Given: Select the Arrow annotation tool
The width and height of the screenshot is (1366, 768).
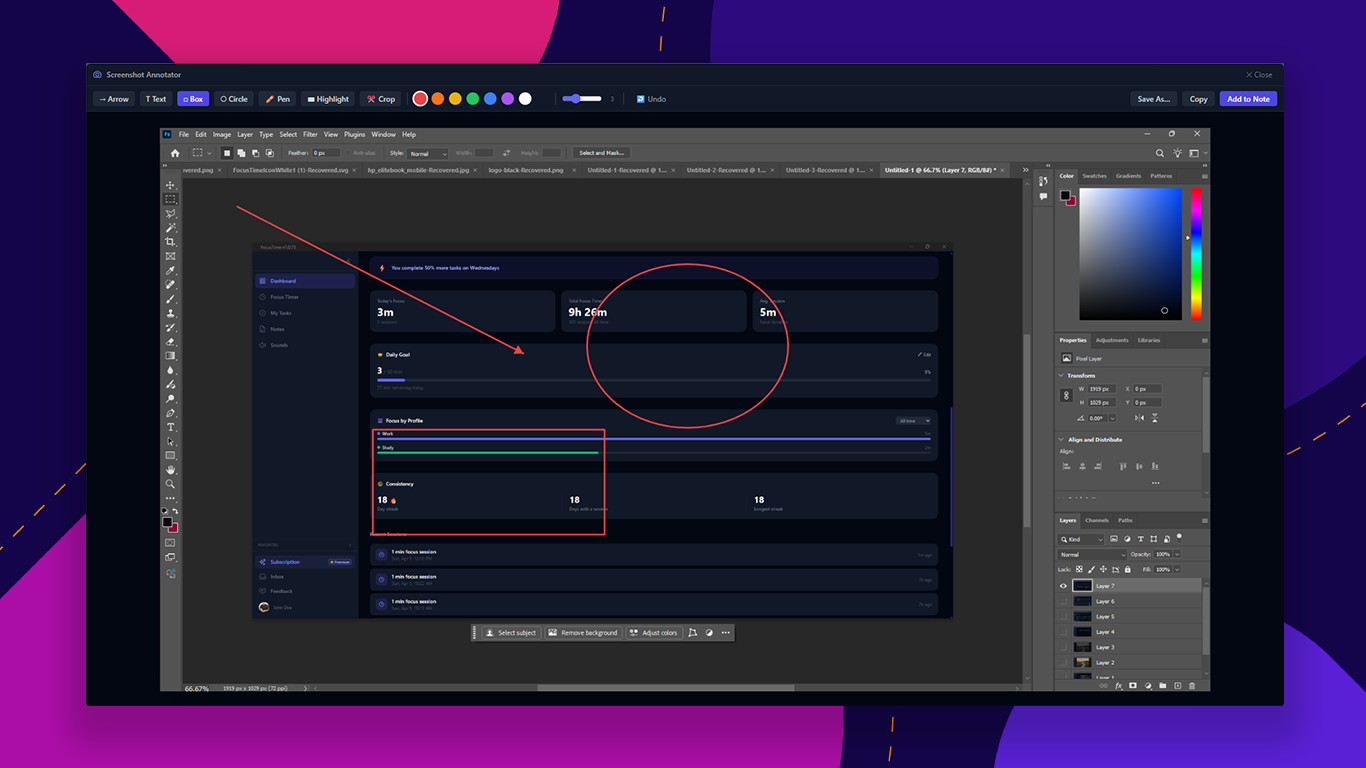Looking at the screenshot, I should pos(113,99).
